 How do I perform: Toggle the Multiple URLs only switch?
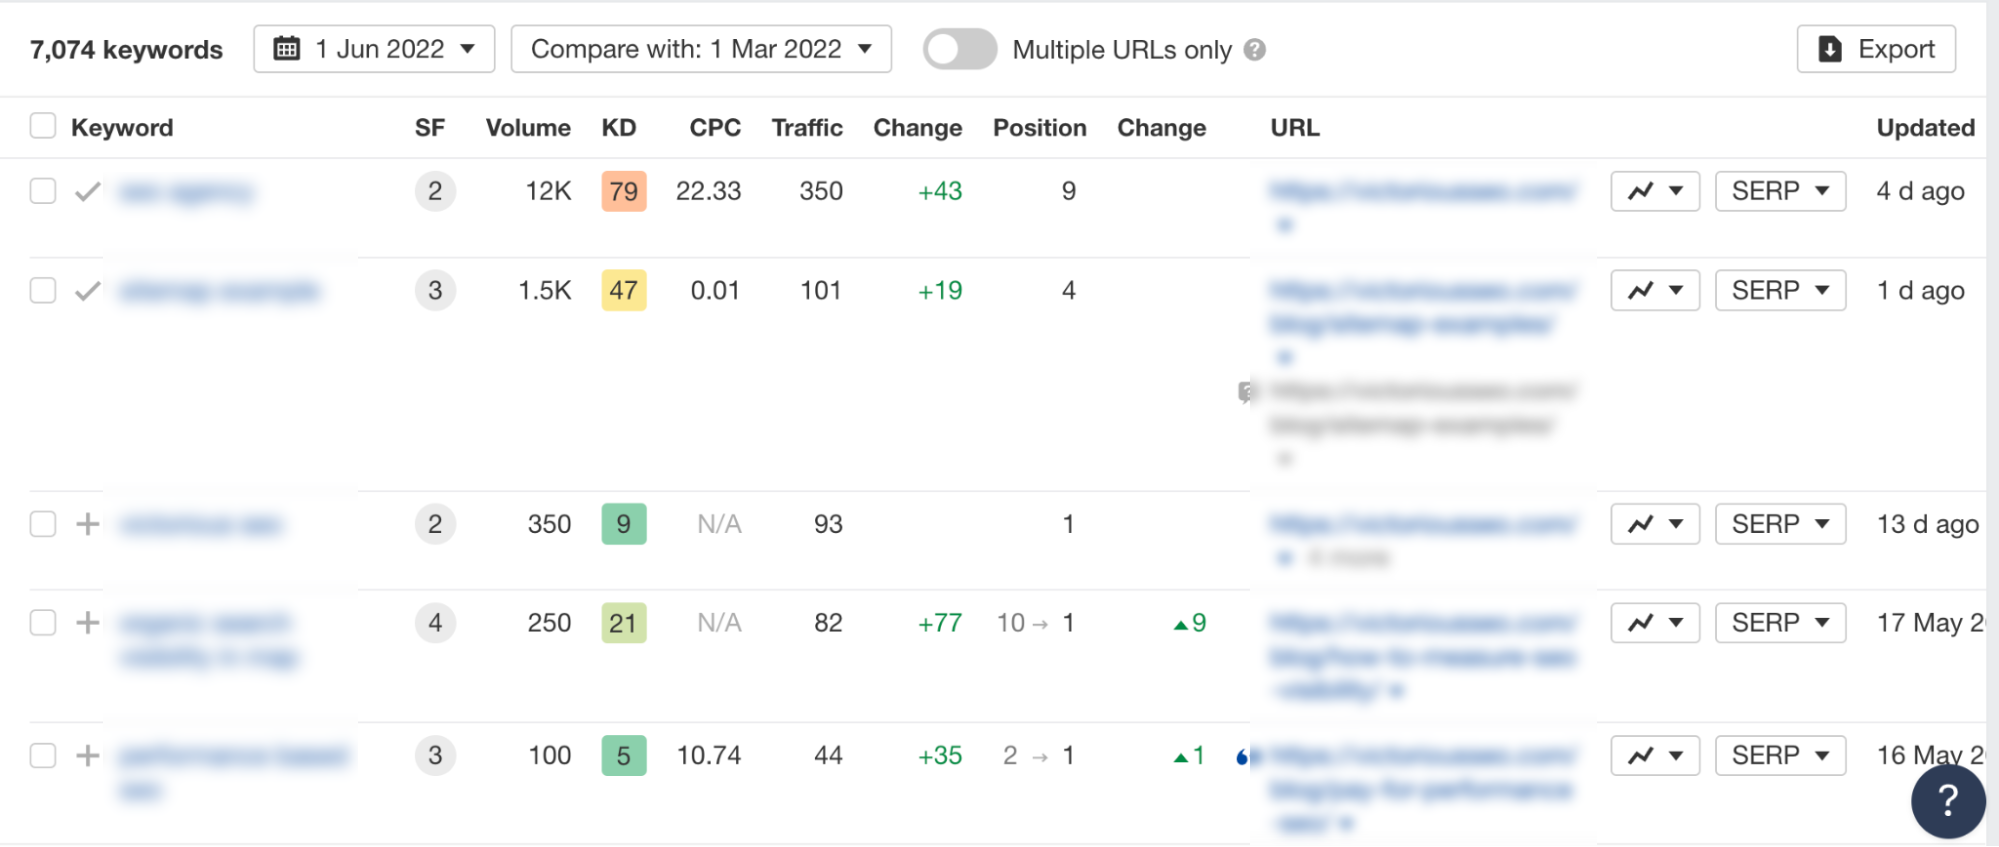(959, 49)
